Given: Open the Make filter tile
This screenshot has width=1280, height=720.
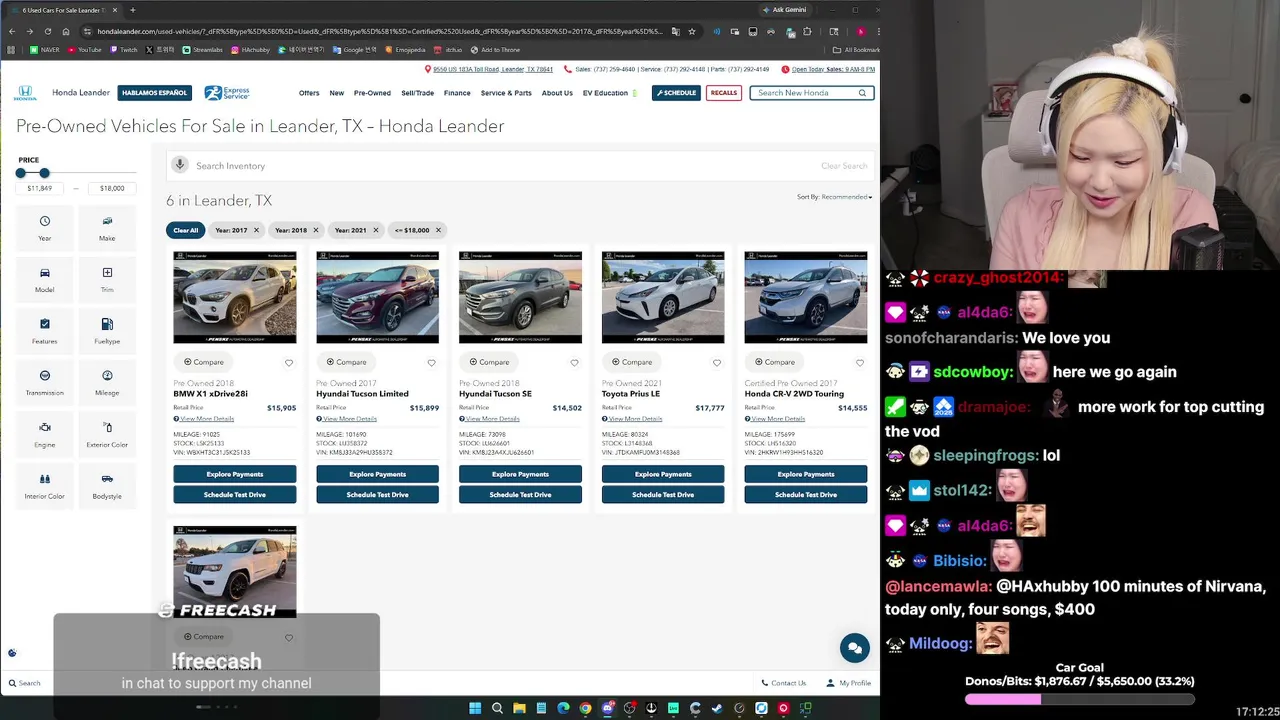Looking at the screenshot, I should pos(107,228).
